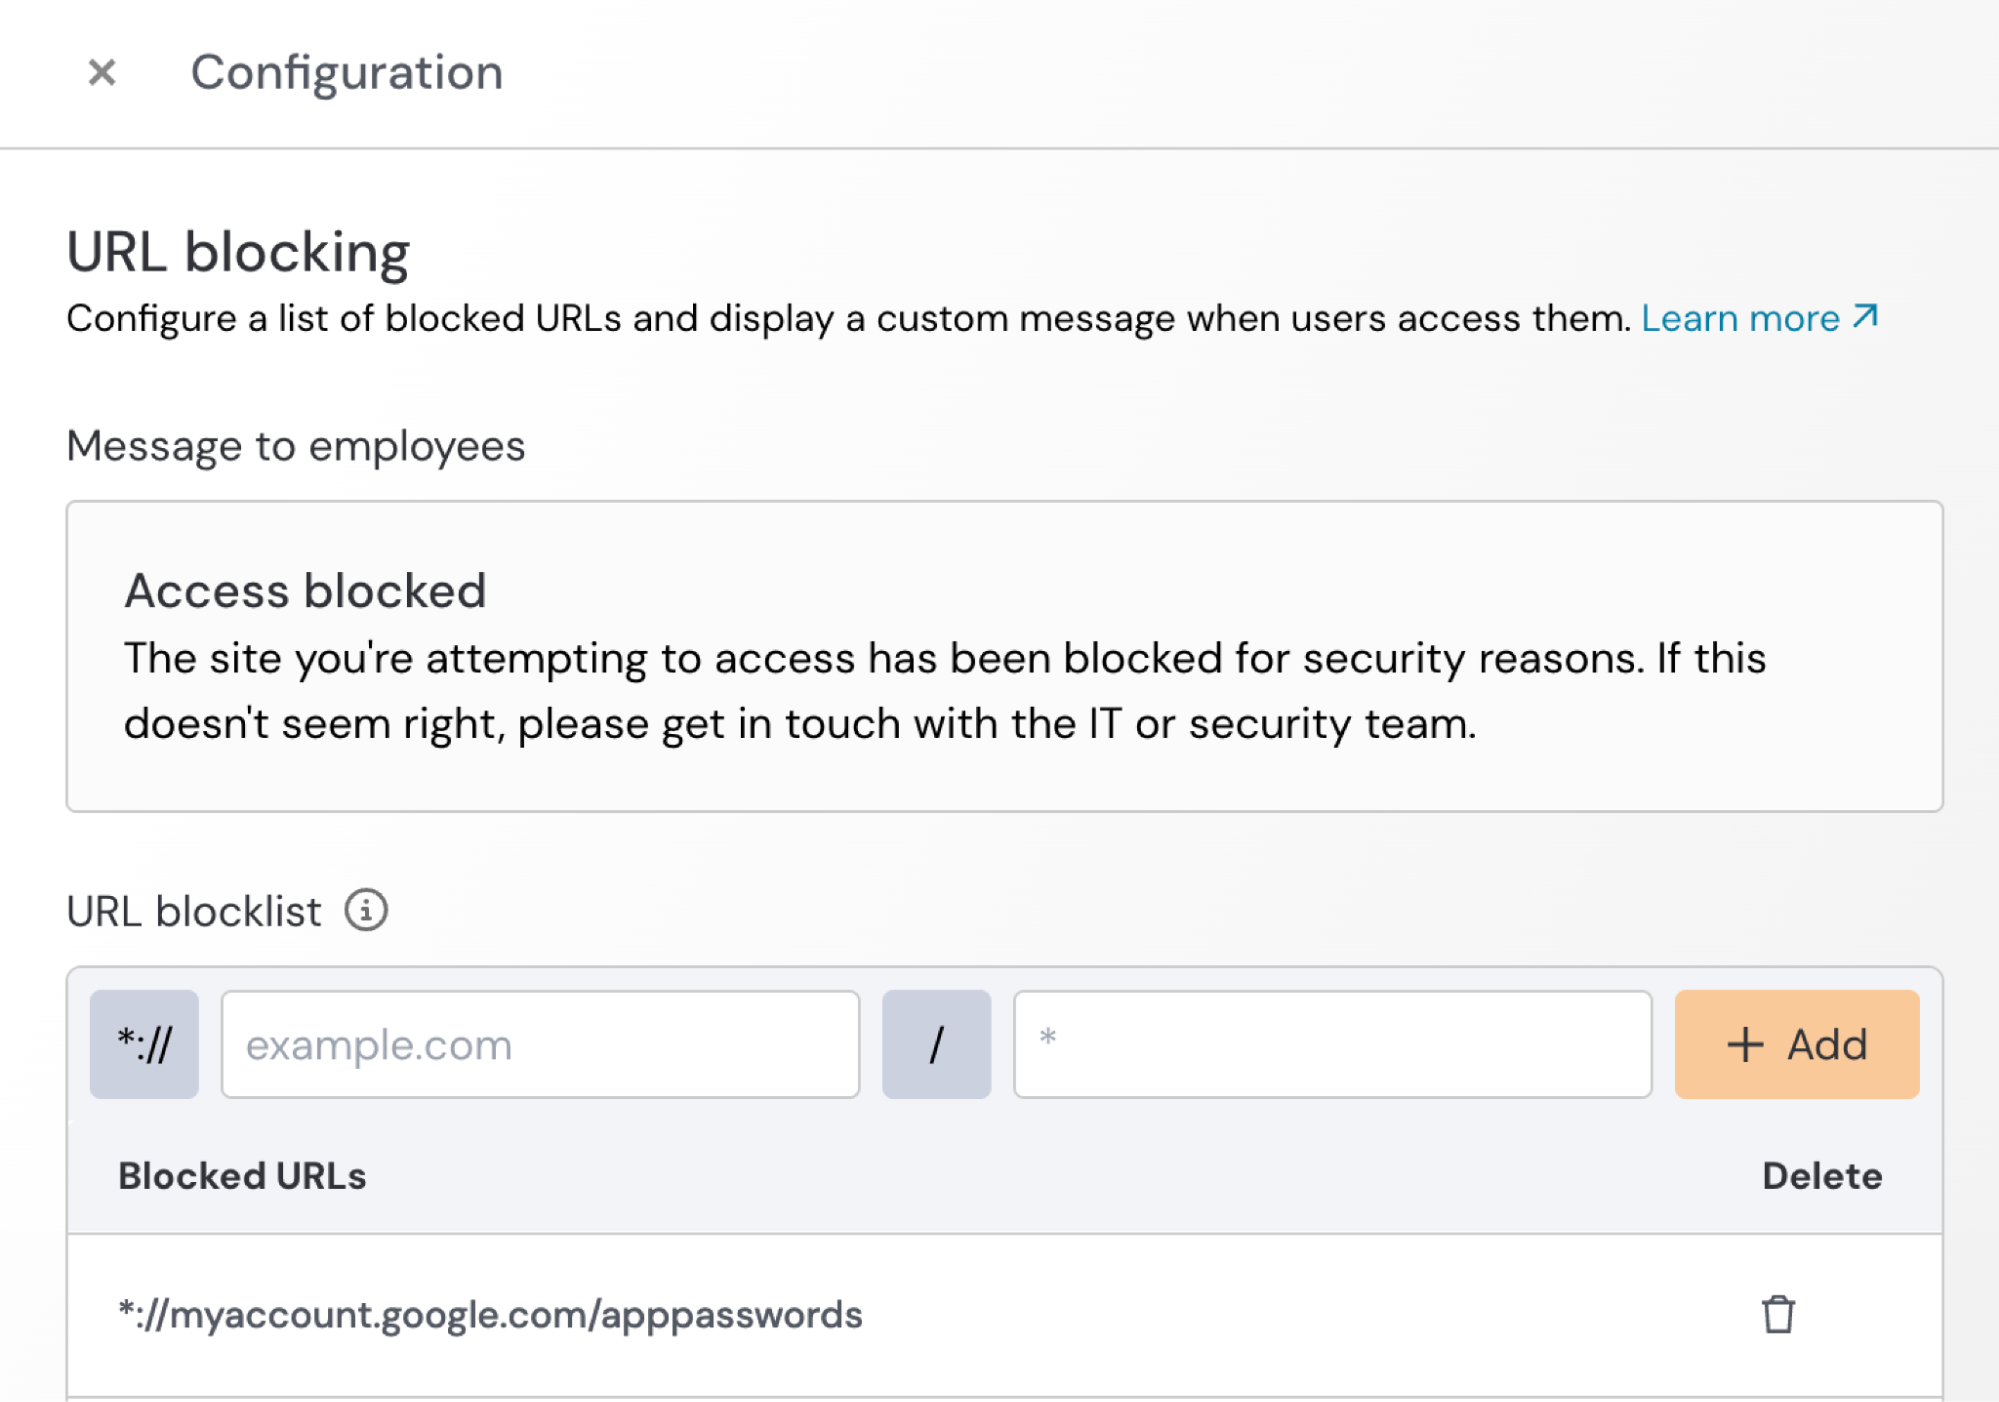Click the Add button
The height and width of the screenshot is (1402, 1999).
[x=1797, y=1045]
